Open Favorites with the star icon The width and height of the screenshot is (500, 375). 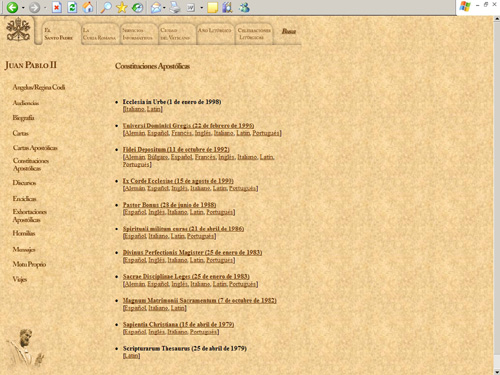tap(122, 7)
